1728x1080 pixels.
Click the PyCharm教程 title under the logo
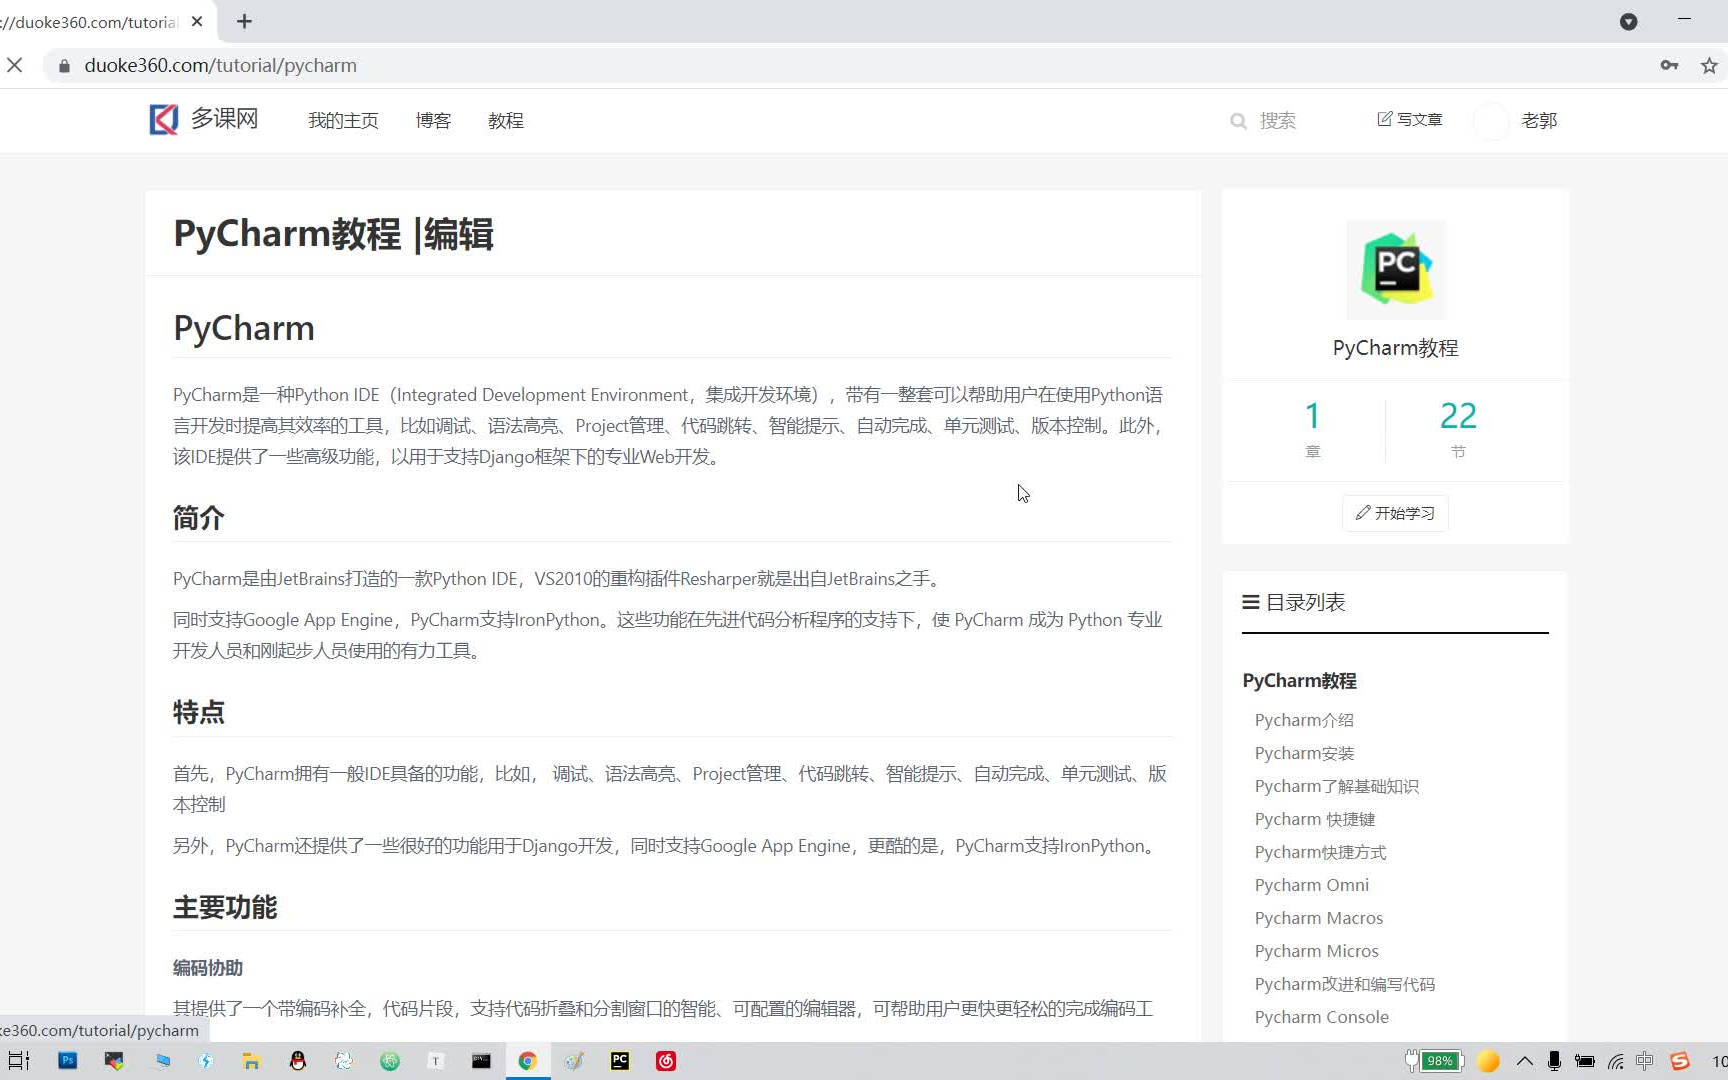(x=1395, y=348)
